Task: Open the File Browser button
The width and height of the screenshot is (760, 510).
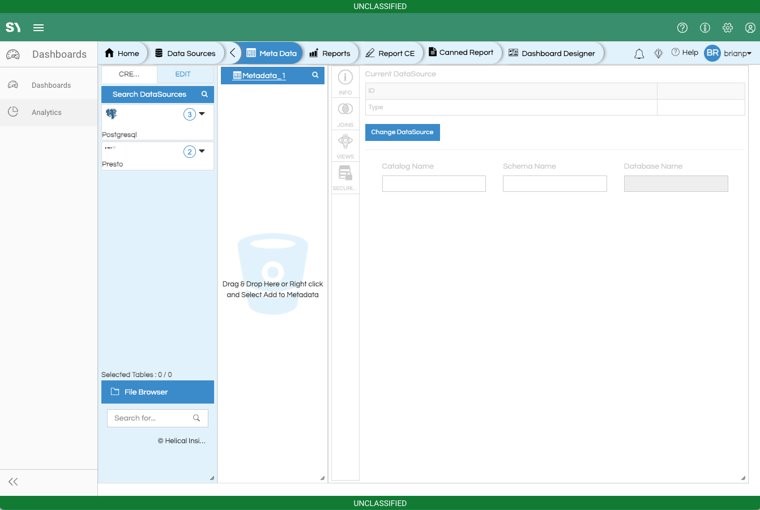Action: tap(157, 392)
